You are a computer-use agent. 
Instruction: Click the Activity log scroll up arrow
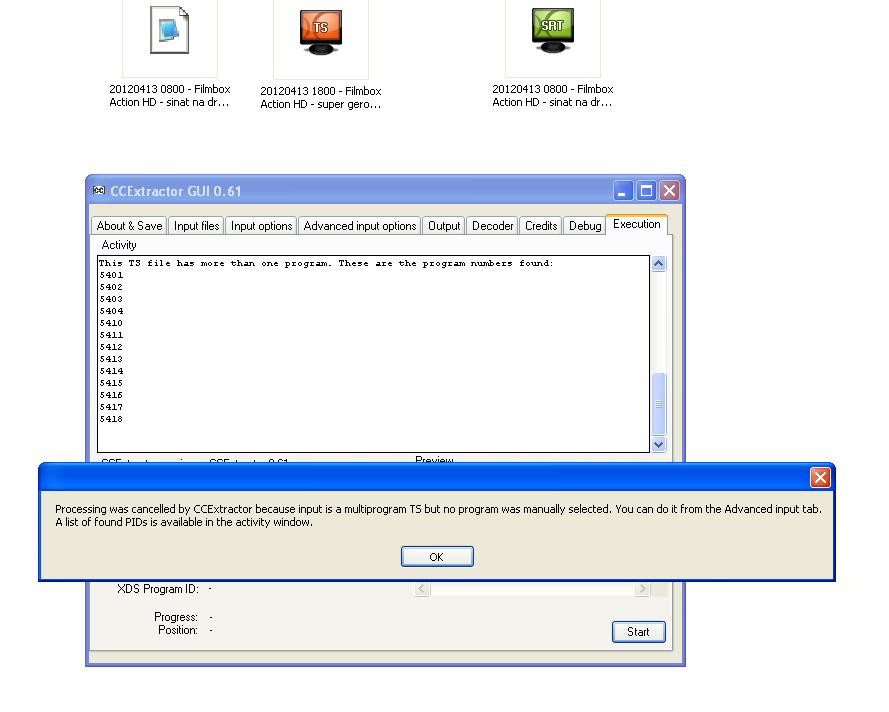pyautogui.click(x=658, y=264)
